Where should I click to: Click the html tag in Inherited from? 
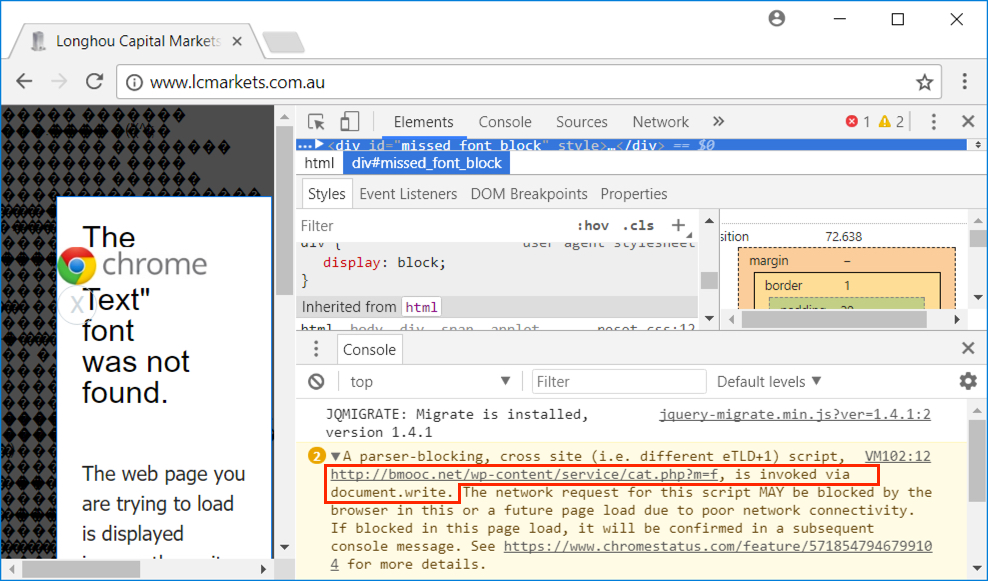point(421,307)
